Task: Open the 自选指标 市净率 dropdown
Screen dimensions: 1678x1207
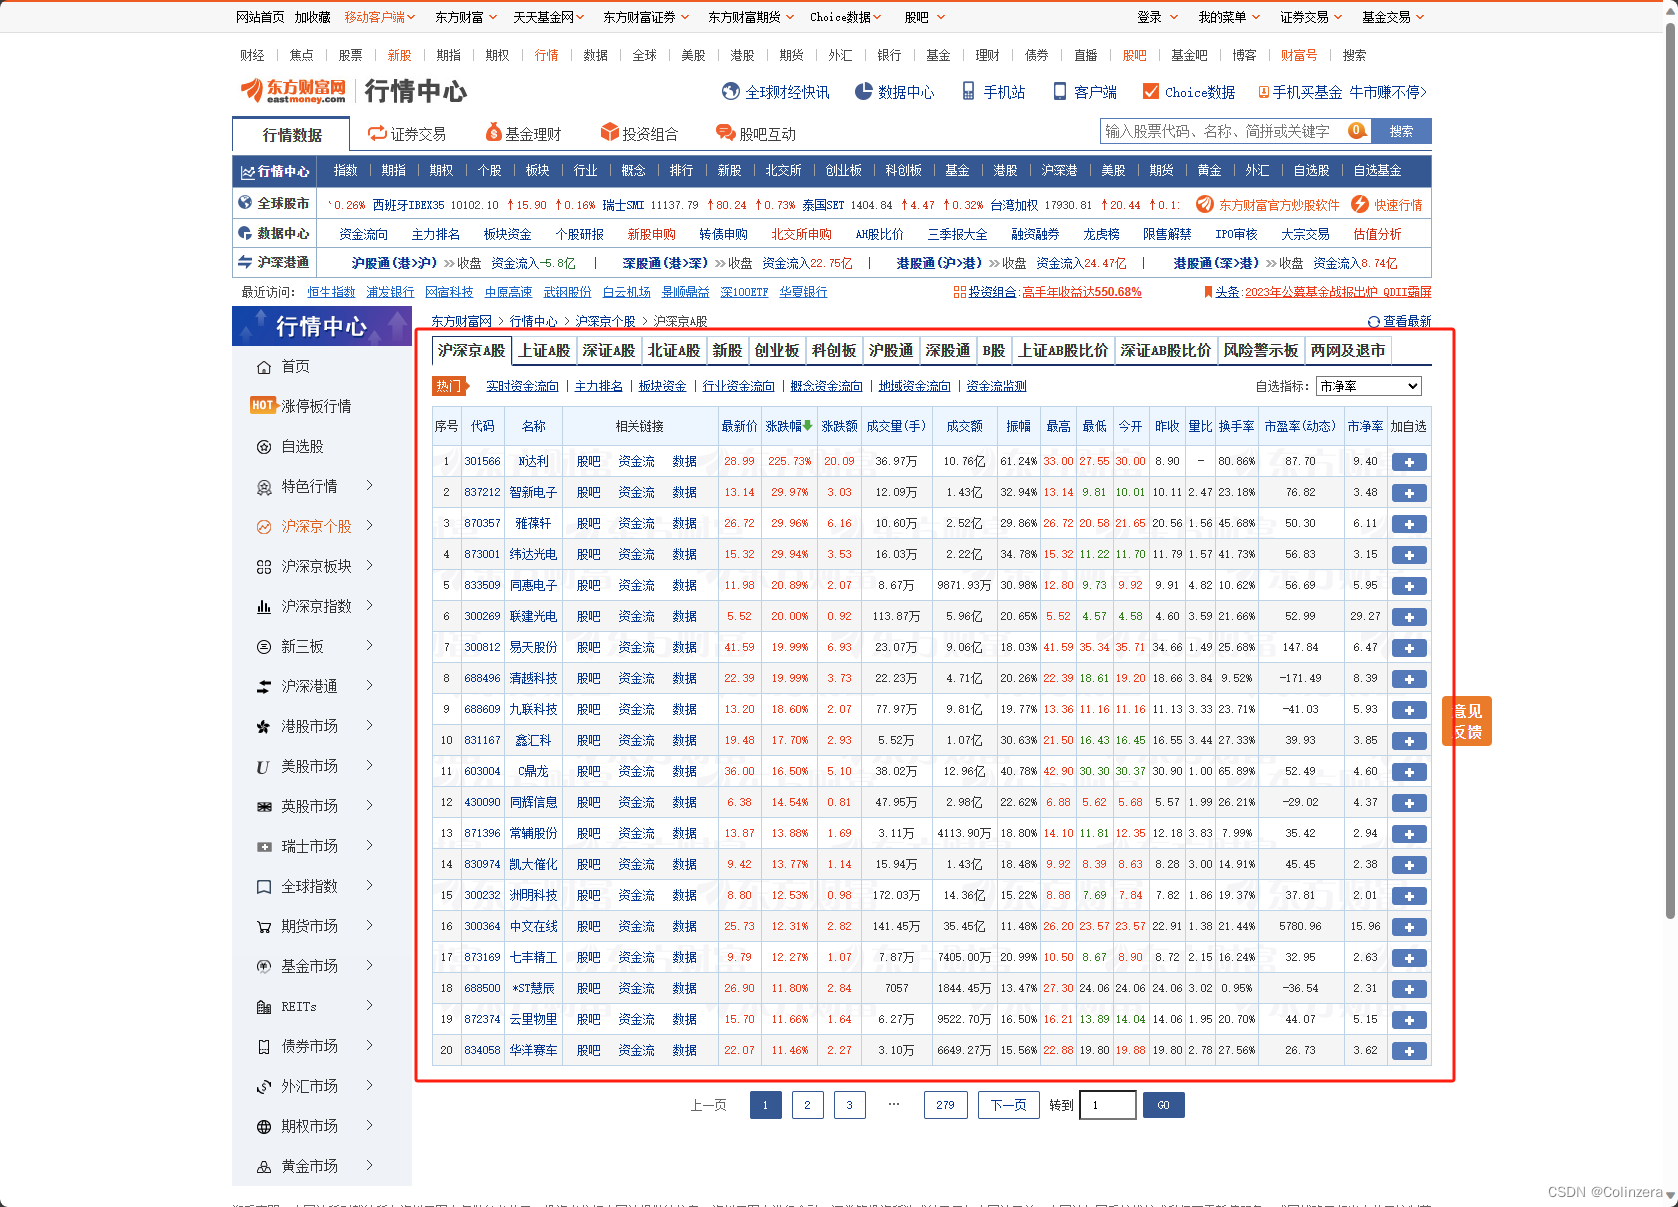Action: click(x=1369, y=386)
